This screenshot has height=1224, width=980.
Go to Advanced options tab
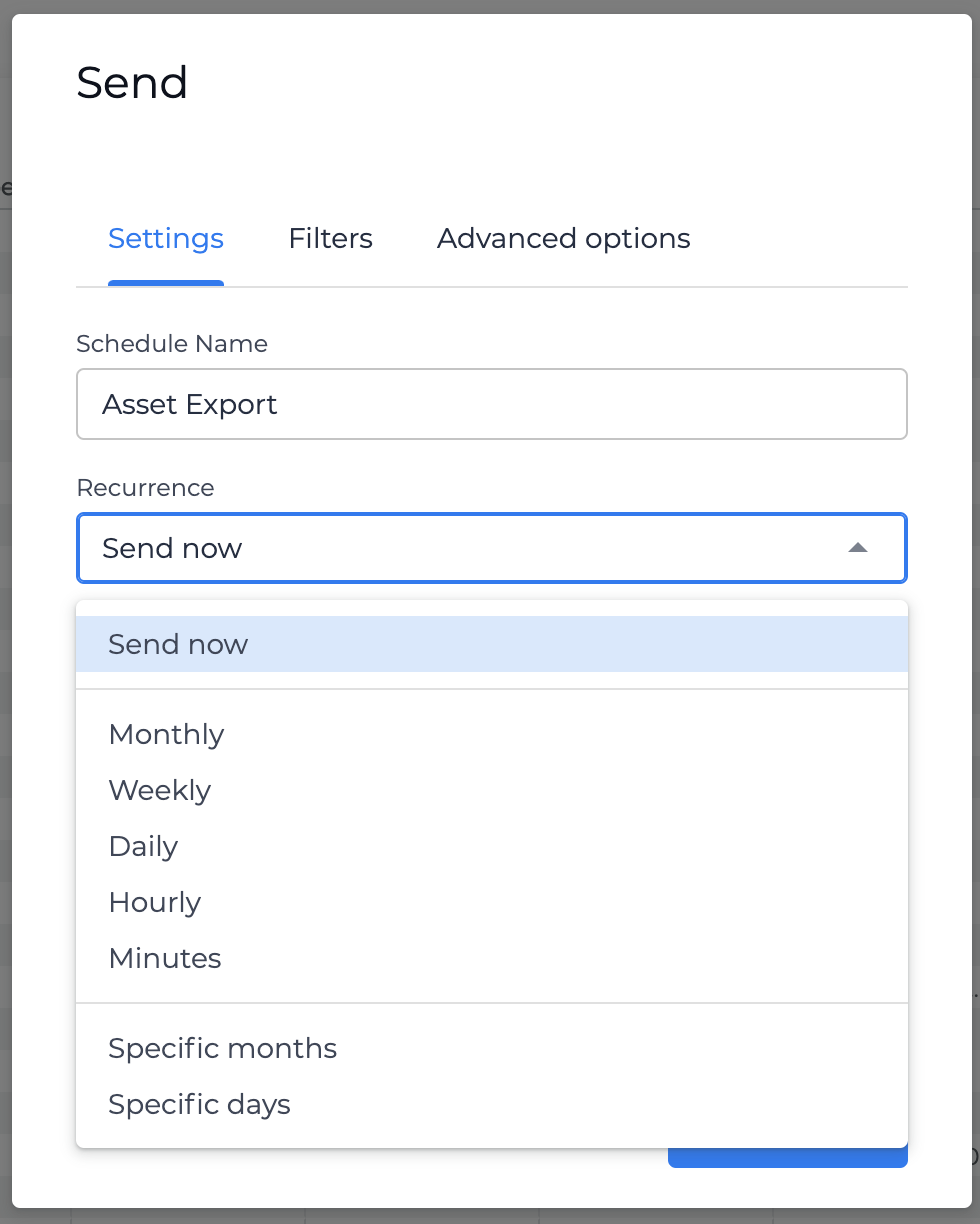point(564,239)
